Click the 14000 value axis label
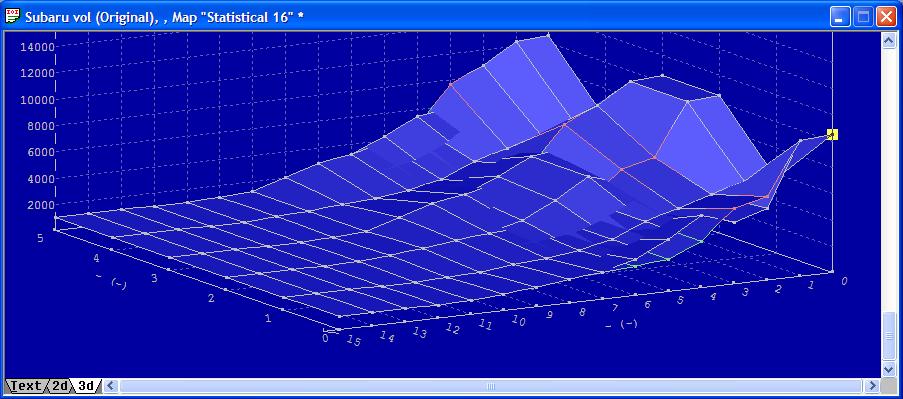Image resolution: width=903 pixels, height=399 pixels. pyautogui.click(x=37, y=47)
